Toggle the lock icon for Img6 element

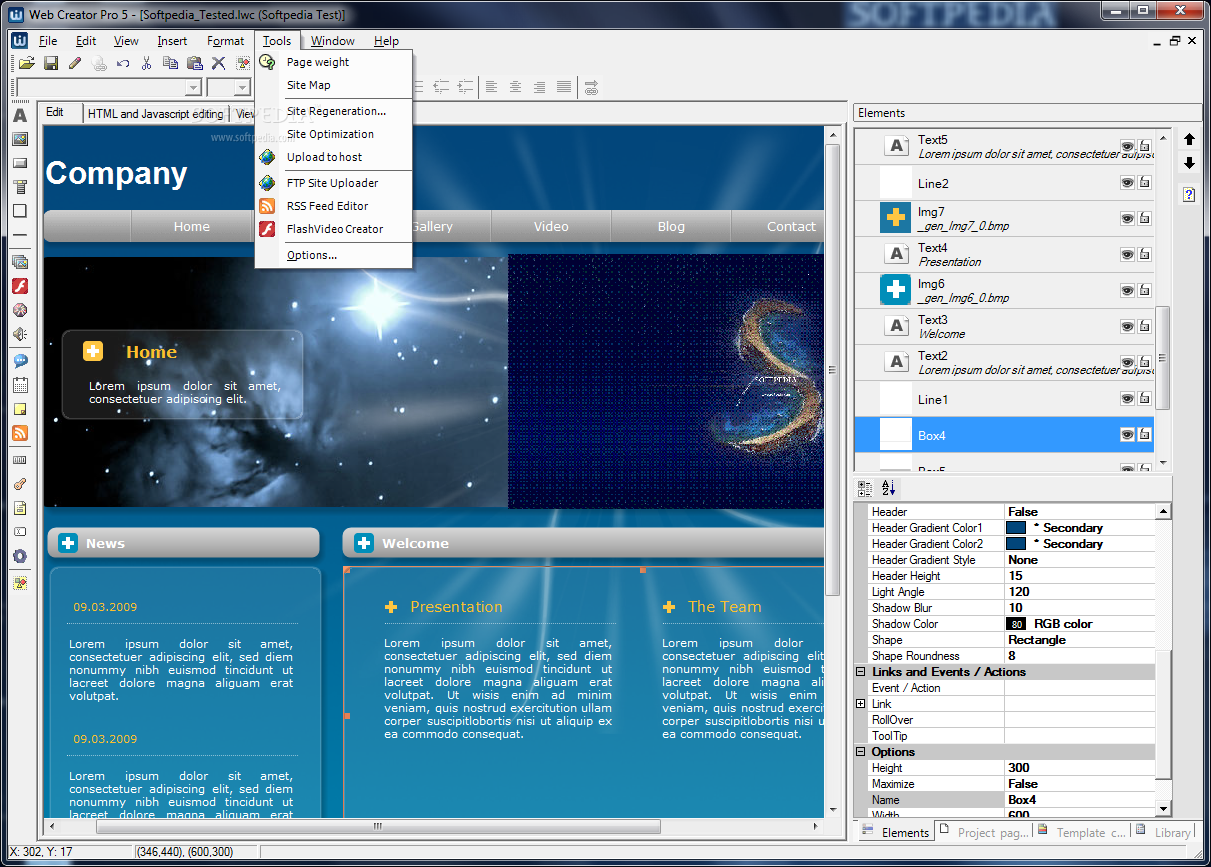click(x=1144, y=291)
